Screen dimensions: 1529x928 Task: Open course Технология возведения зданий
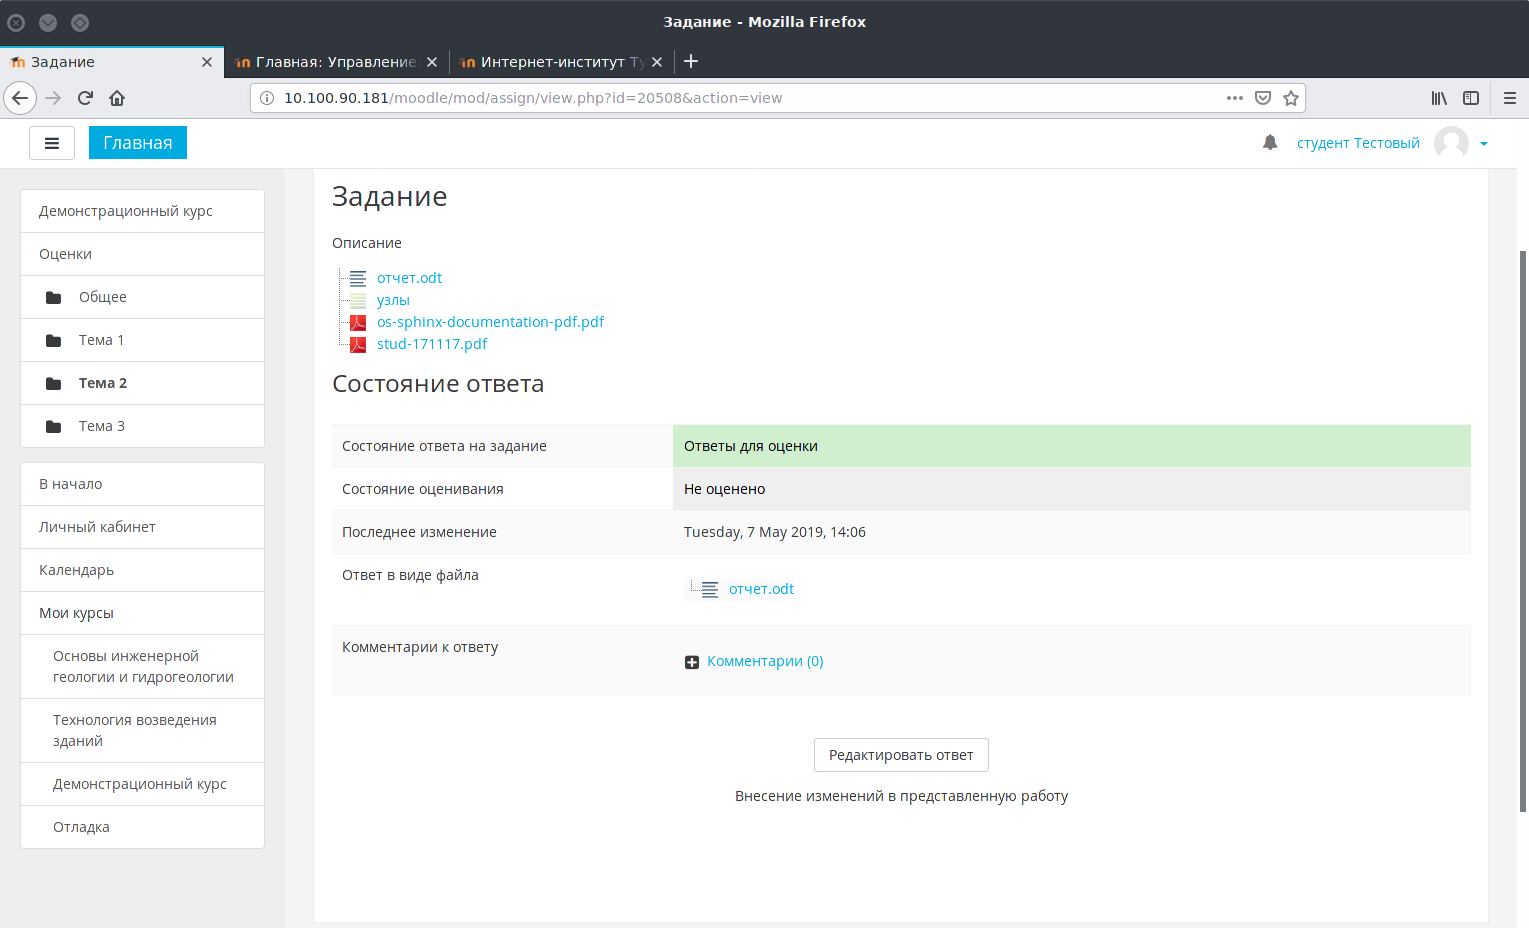(x=142, y=730)
